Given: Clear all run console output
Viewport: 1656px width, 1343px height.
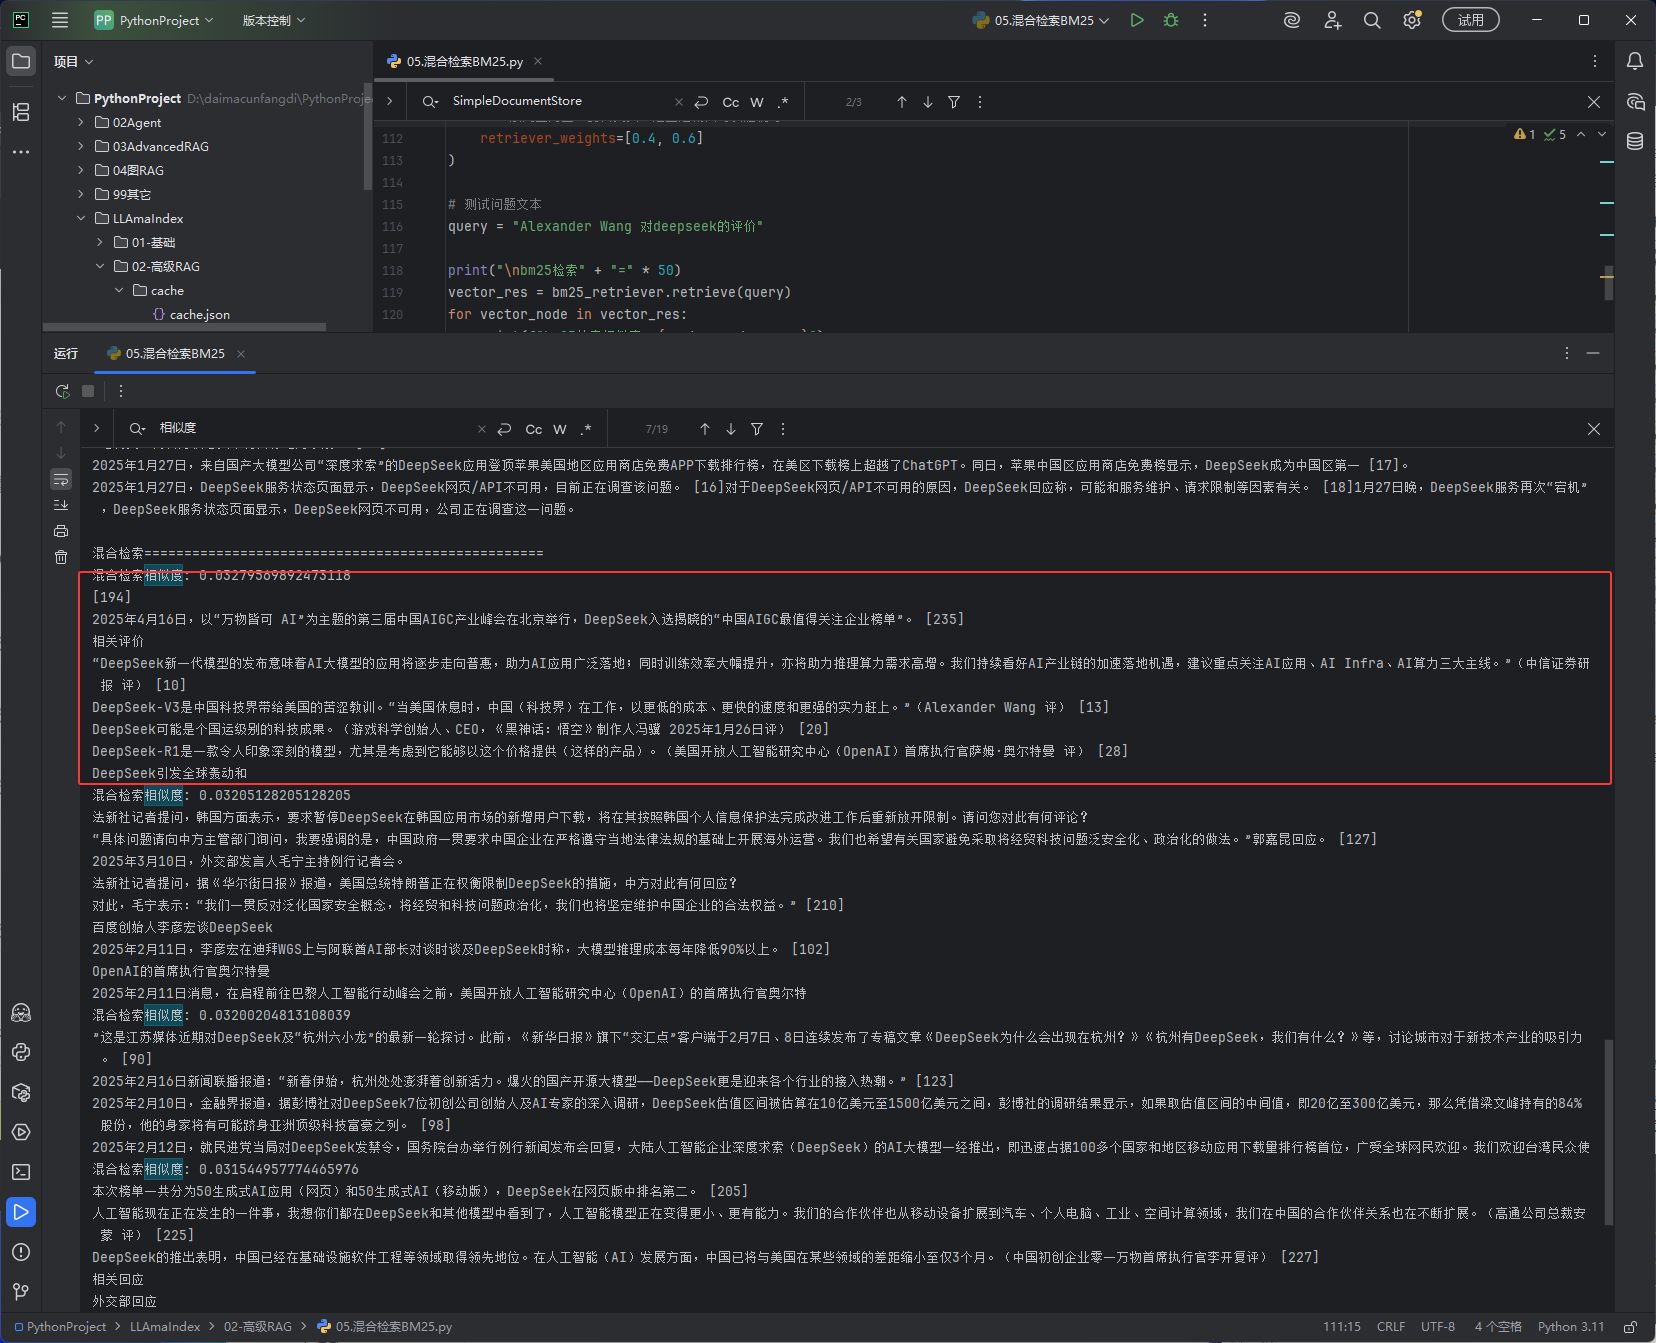Looking at the screenshot, I should (x=61, y=557).
